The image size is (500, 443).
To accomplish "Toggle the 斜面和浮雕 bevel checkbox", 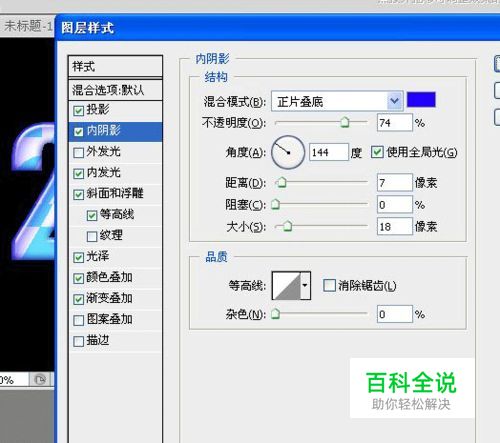I will [78, 195].
